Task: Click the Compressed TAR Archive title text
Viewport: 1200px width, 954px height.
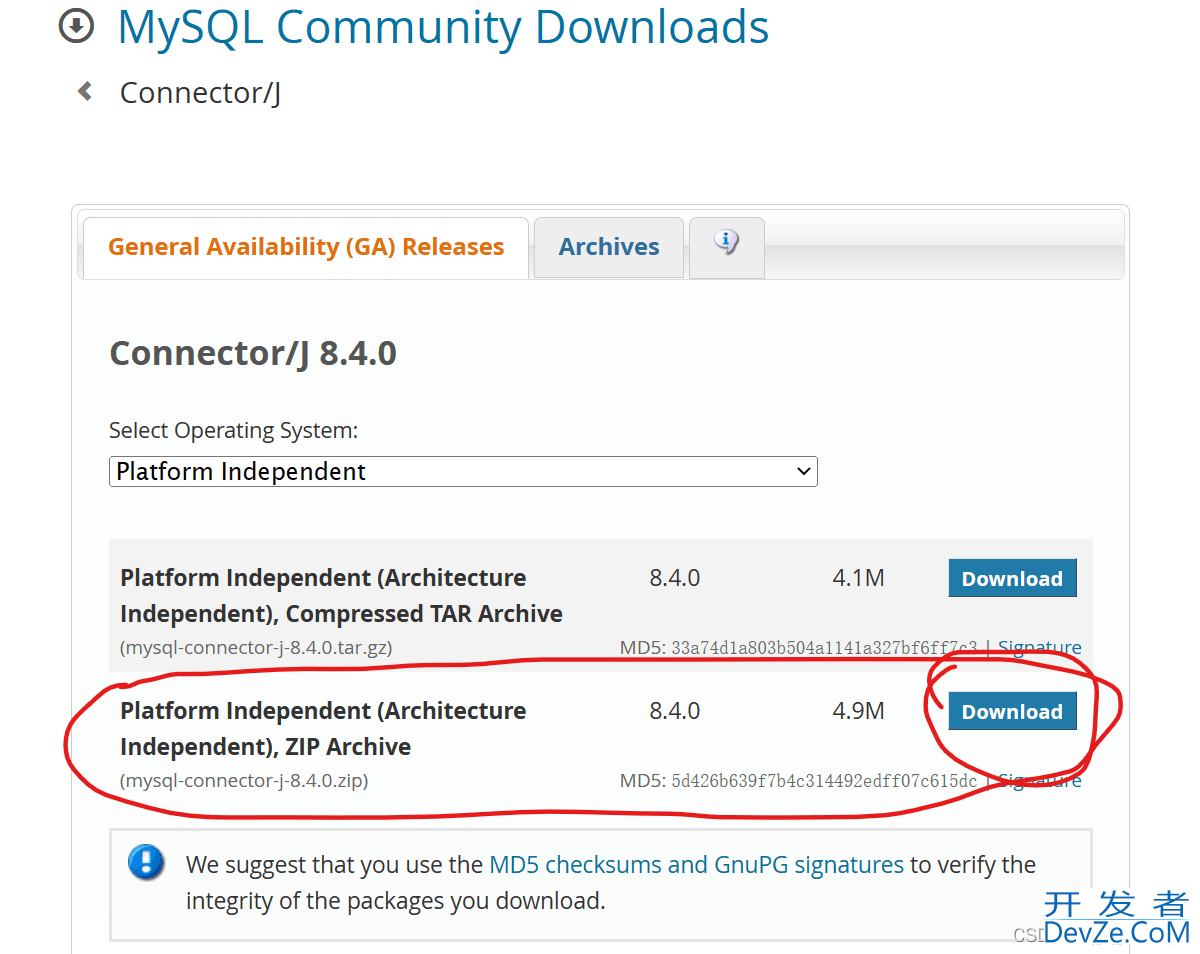Action: 341,595
